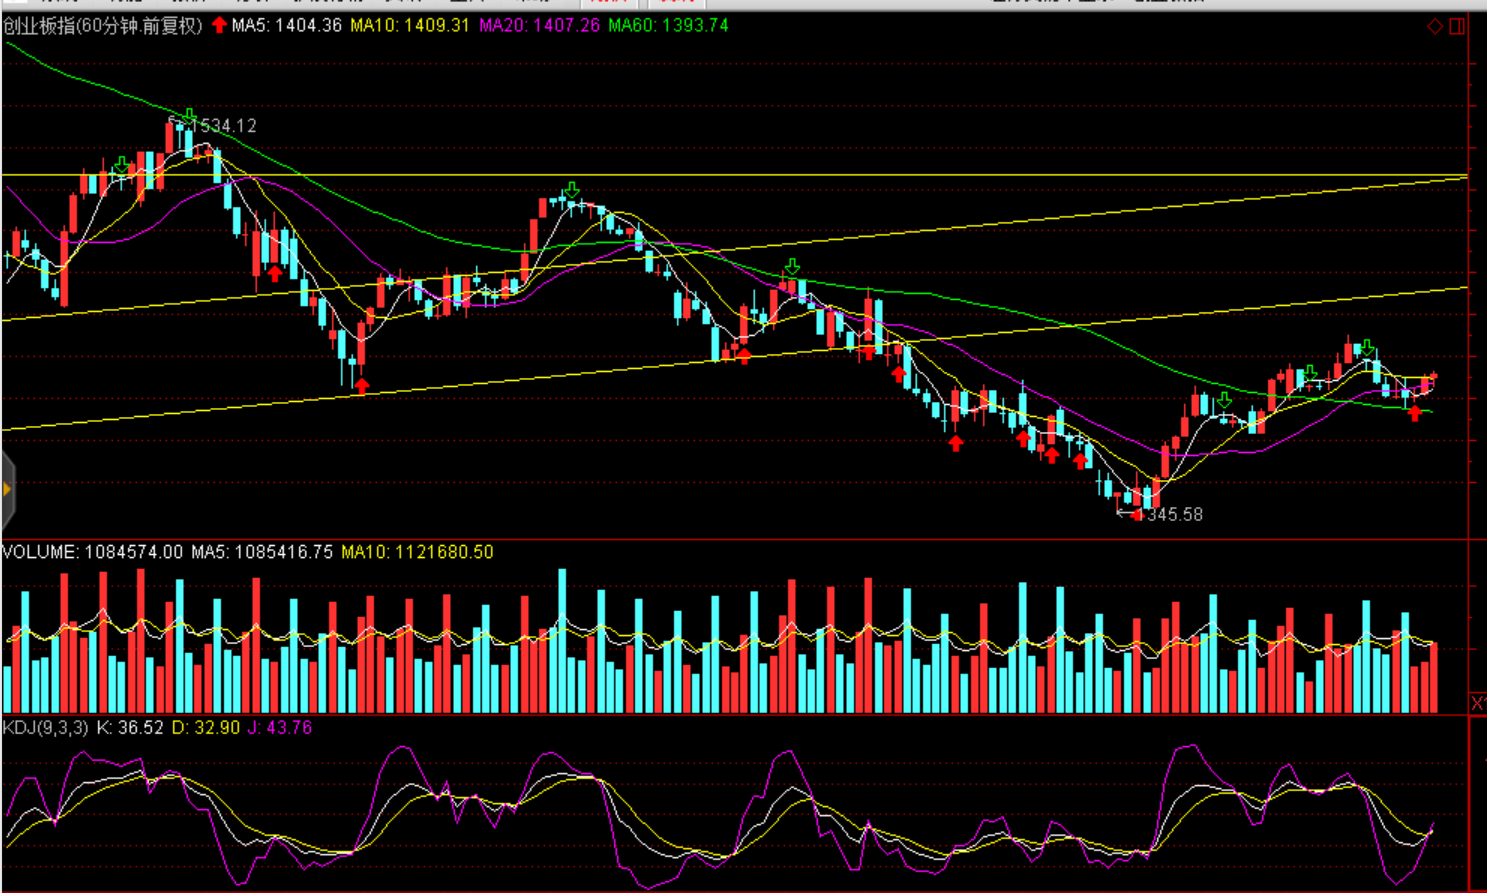
Task: Click the red diamond icon in chart header
Action: (1435, 26)
